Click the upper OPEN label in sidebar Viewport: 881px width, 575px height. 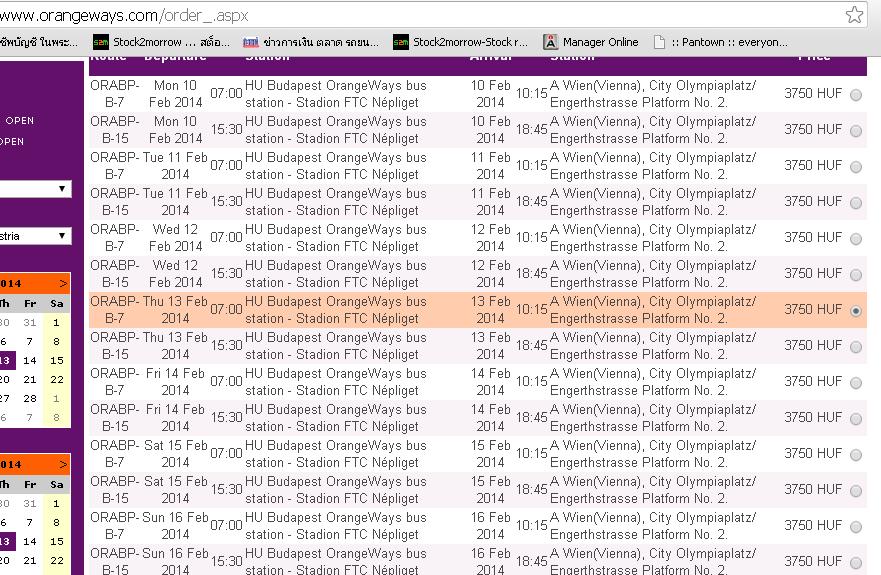(20, 120)
